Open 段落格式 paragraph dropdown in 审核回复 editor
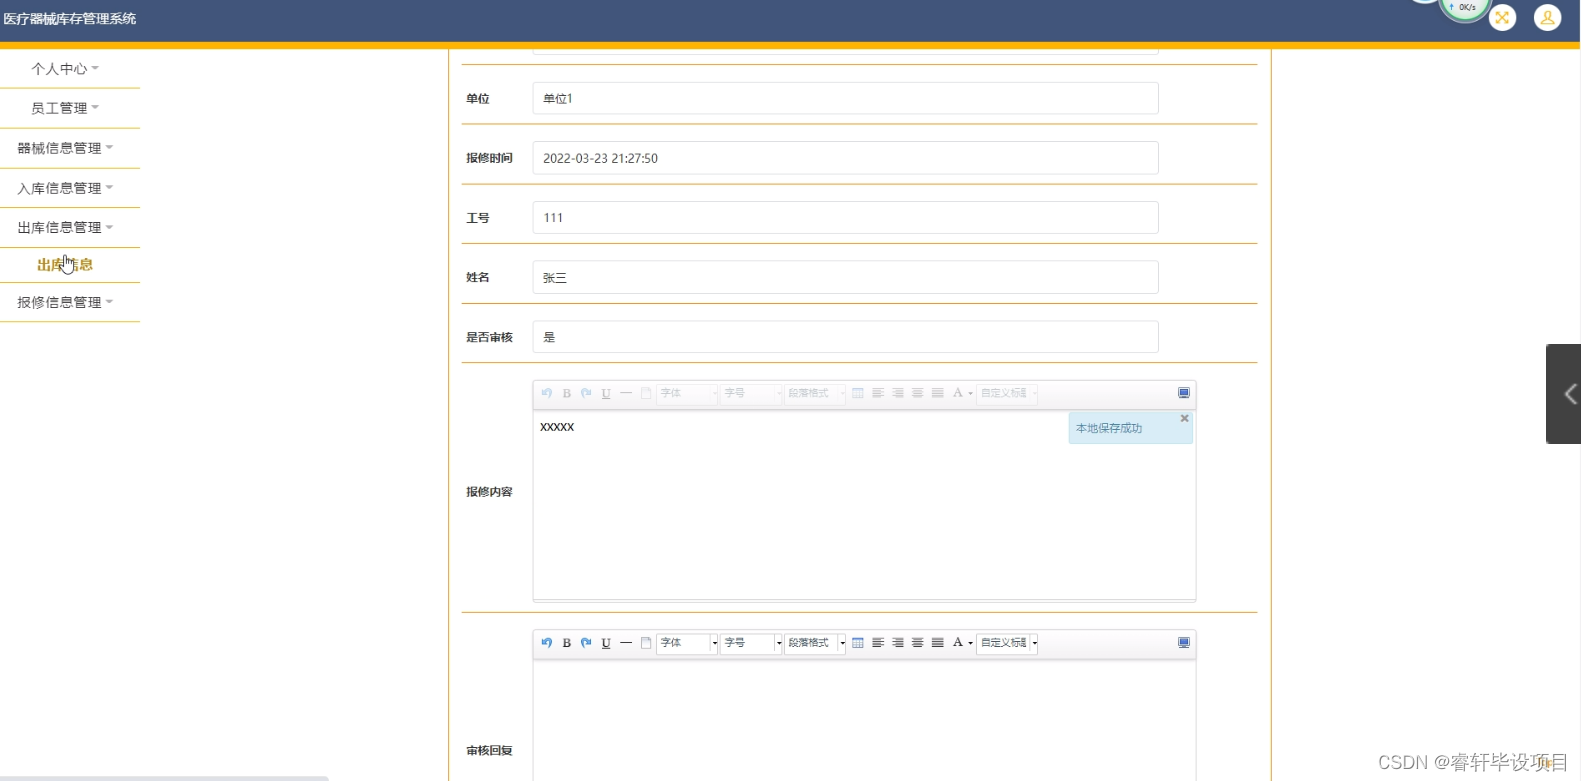Image resolution: width=1581 pixels, height=781 pixels. (x=815, y=643)
